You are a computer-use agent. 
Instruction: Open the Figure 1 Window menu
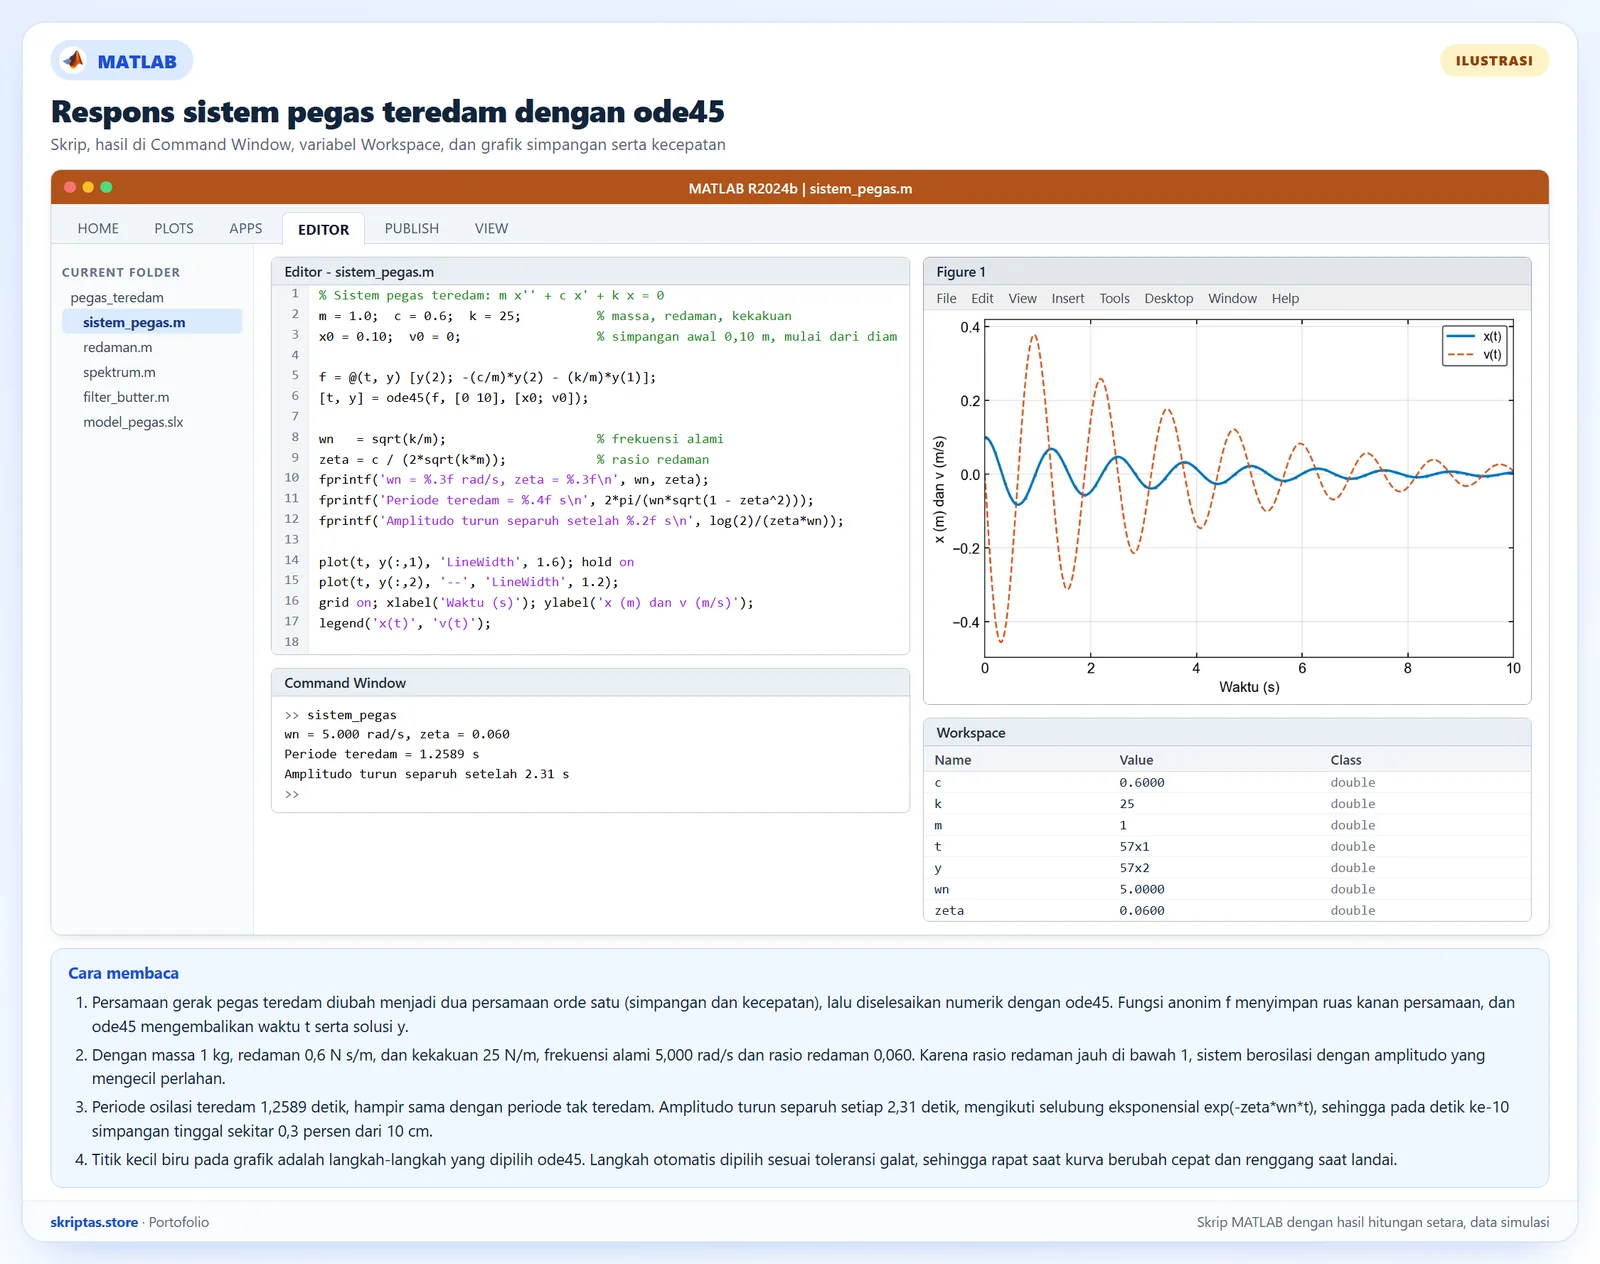click(1232, 299)
